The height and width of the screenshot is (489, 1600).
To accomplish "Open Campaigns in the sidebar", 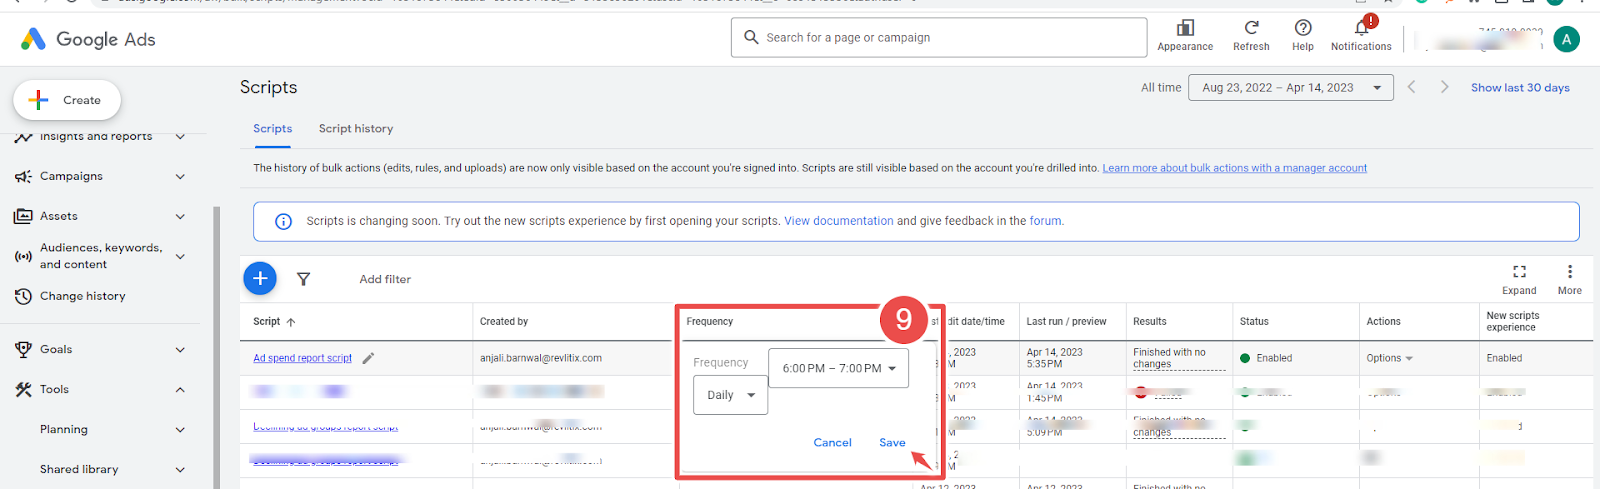I will point(71,176).
